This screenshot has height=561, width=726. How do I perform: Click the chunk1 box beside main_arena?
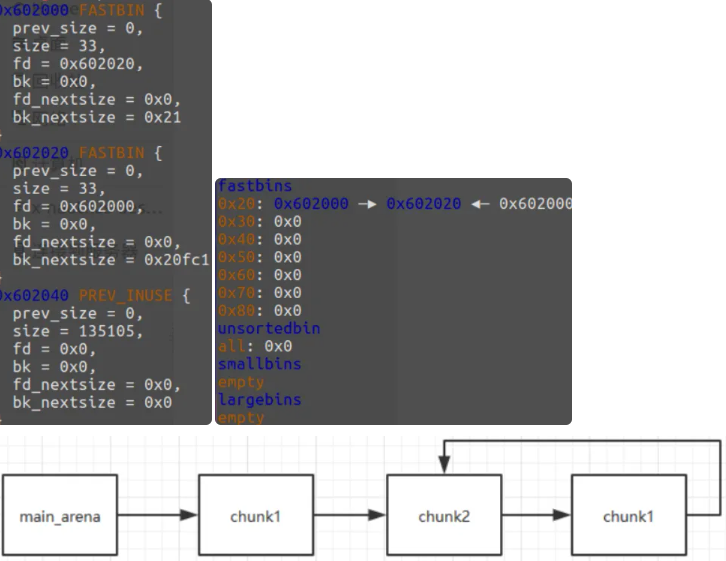coord(257,516)
